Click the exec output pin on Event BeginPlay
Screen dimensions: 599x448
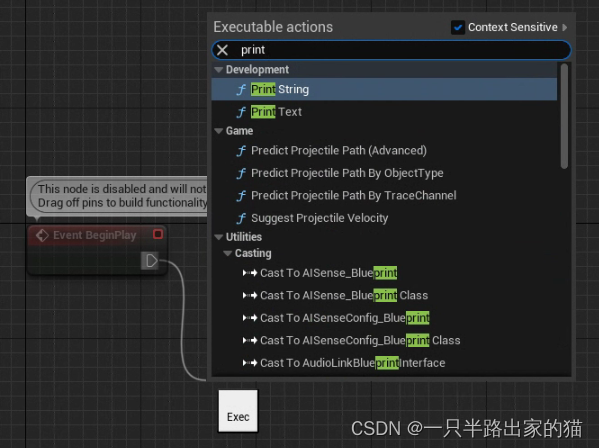pyautogui.click(x=150, y=261)
